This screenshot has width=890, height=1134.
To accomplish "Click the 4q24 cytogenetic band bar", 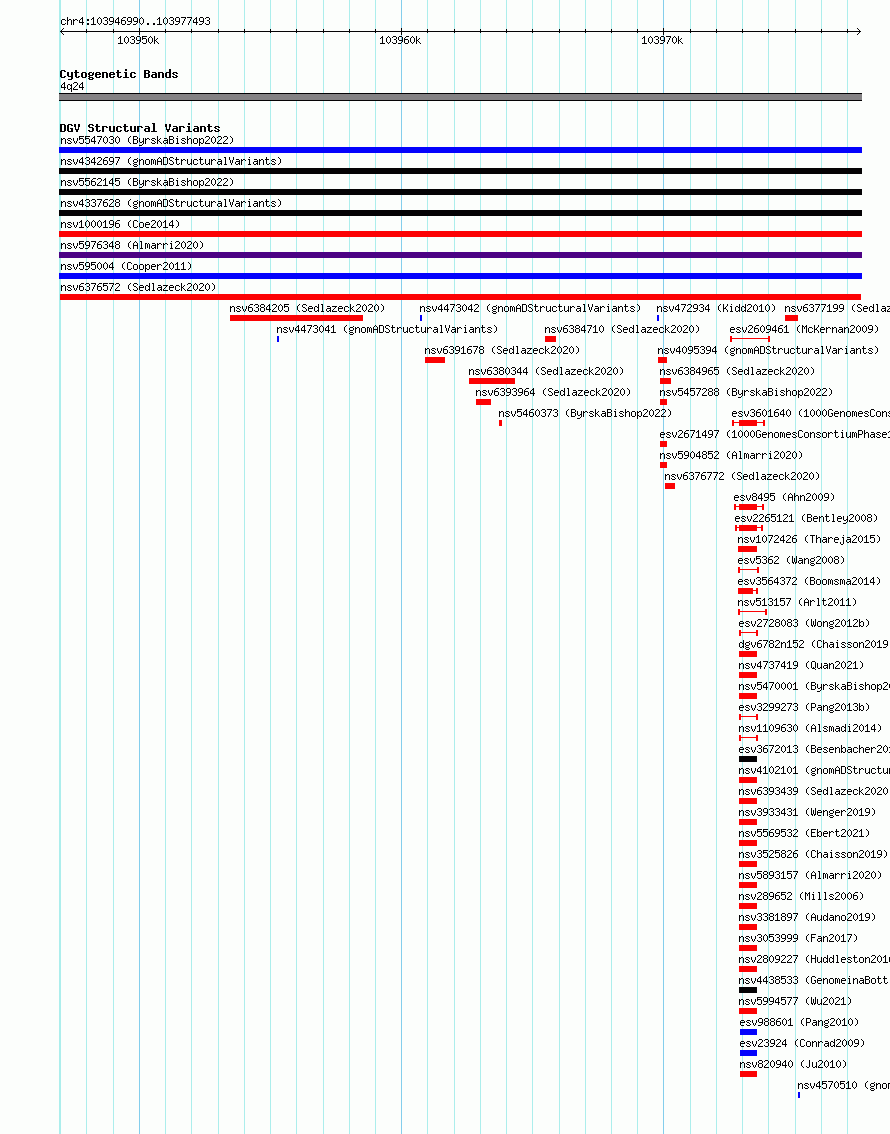I will point(461,97).
